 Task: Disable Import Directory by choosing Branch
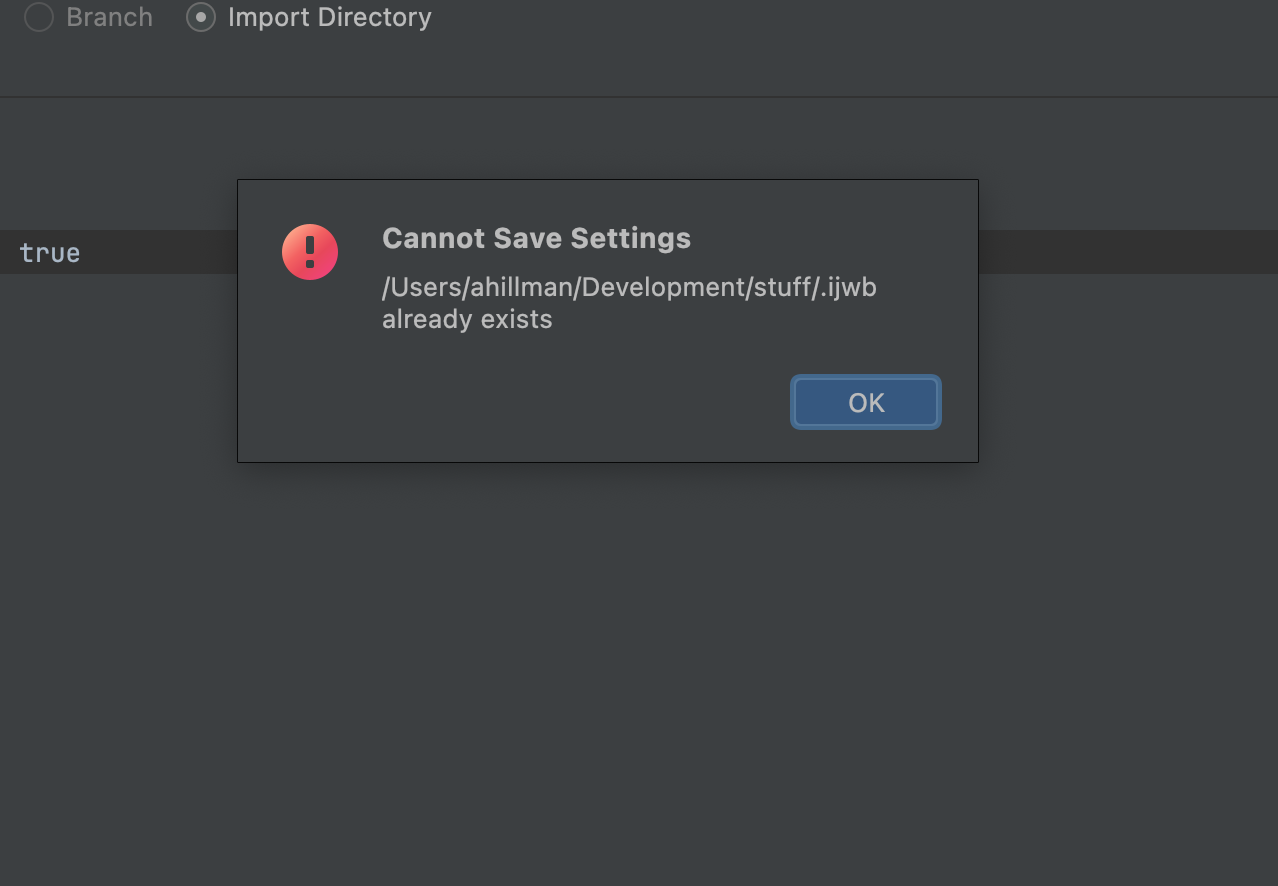coord(39,17)
